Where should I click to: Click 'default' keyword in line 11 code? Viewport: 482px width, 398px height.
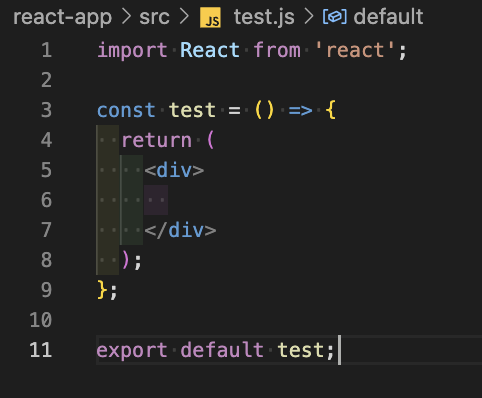pyautogui.click(x=222, y=350)
